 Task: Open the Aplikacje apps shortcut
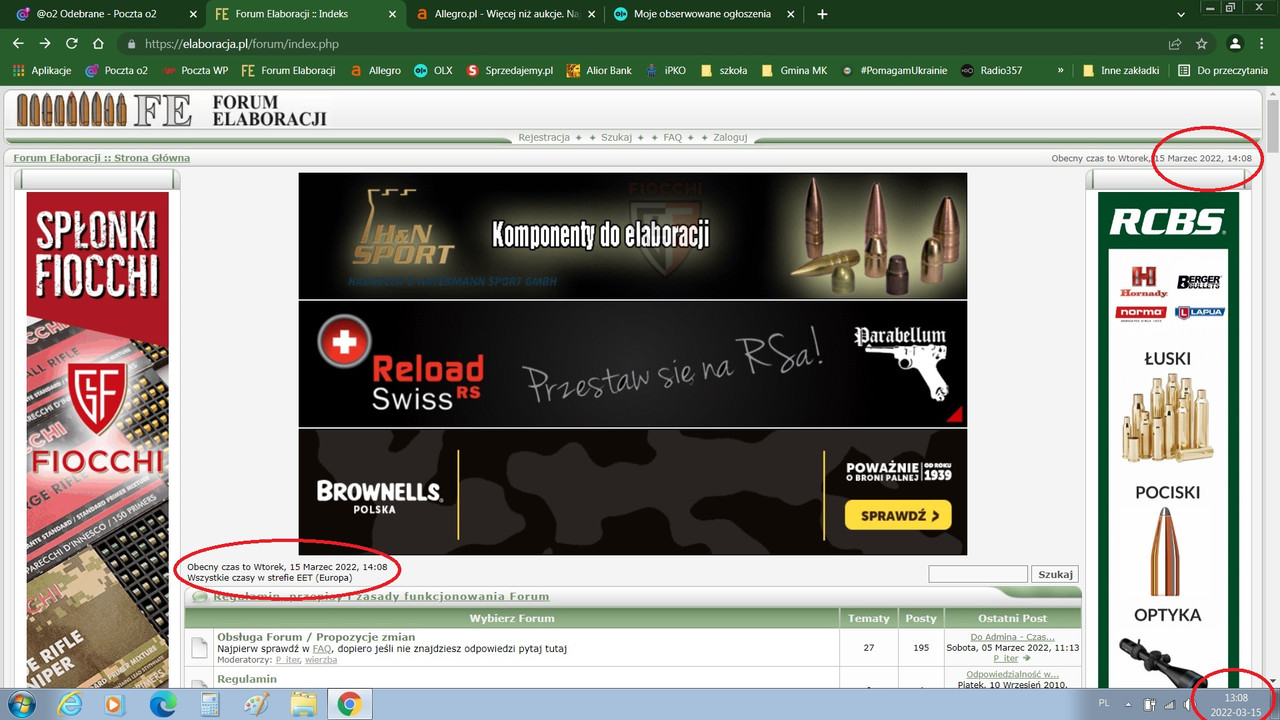[41, 71]
